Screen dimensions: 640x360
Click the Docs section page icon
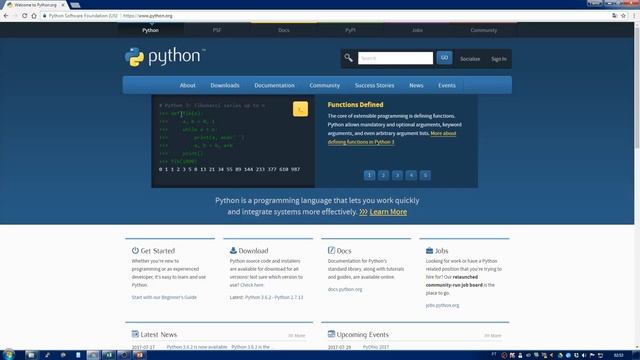click(x=331, y=250)
